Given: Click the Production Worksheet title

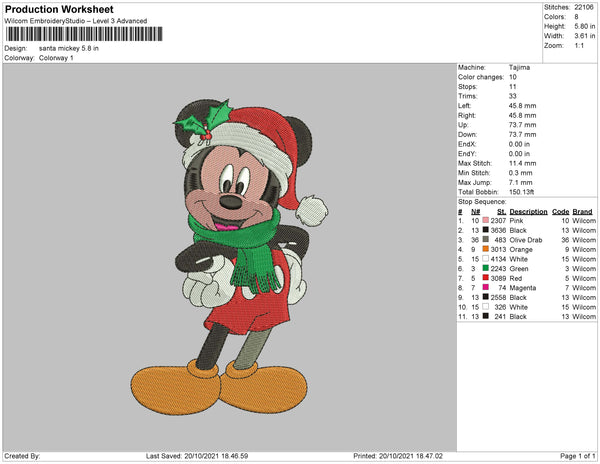Looking at the screenshot, I should click(59, 9).
